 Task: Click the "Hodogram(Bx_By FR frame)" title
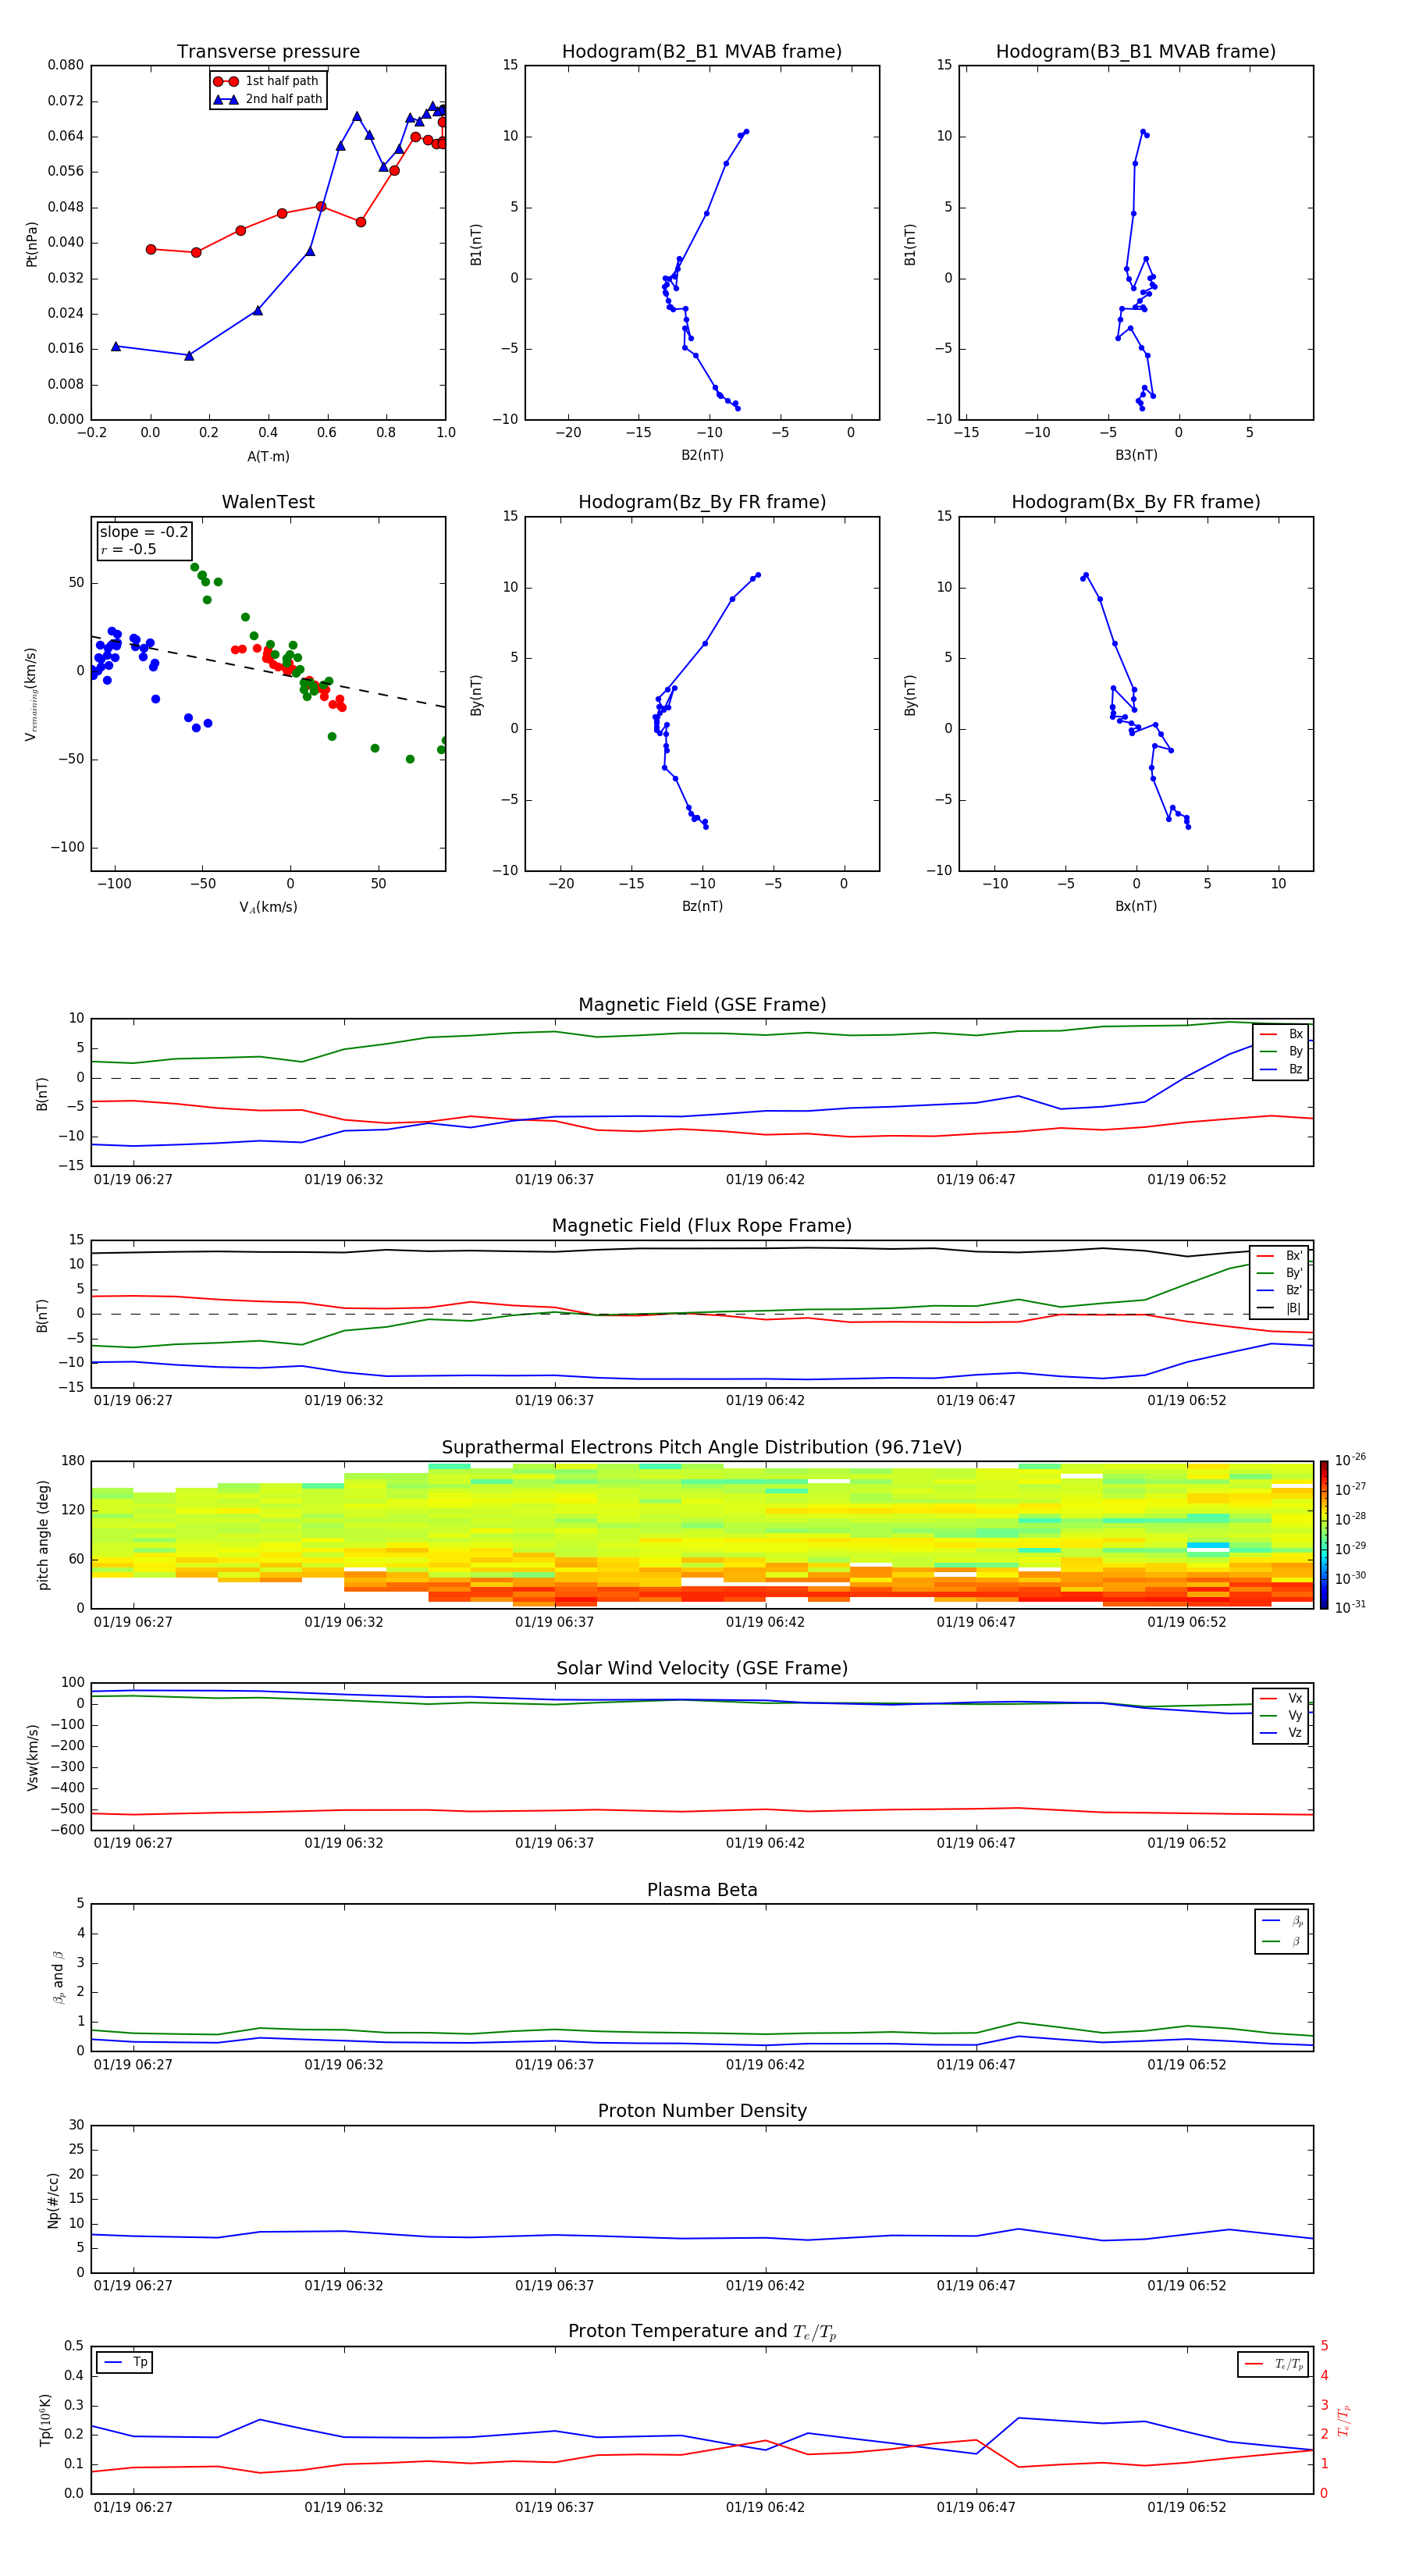[1136, 502]
